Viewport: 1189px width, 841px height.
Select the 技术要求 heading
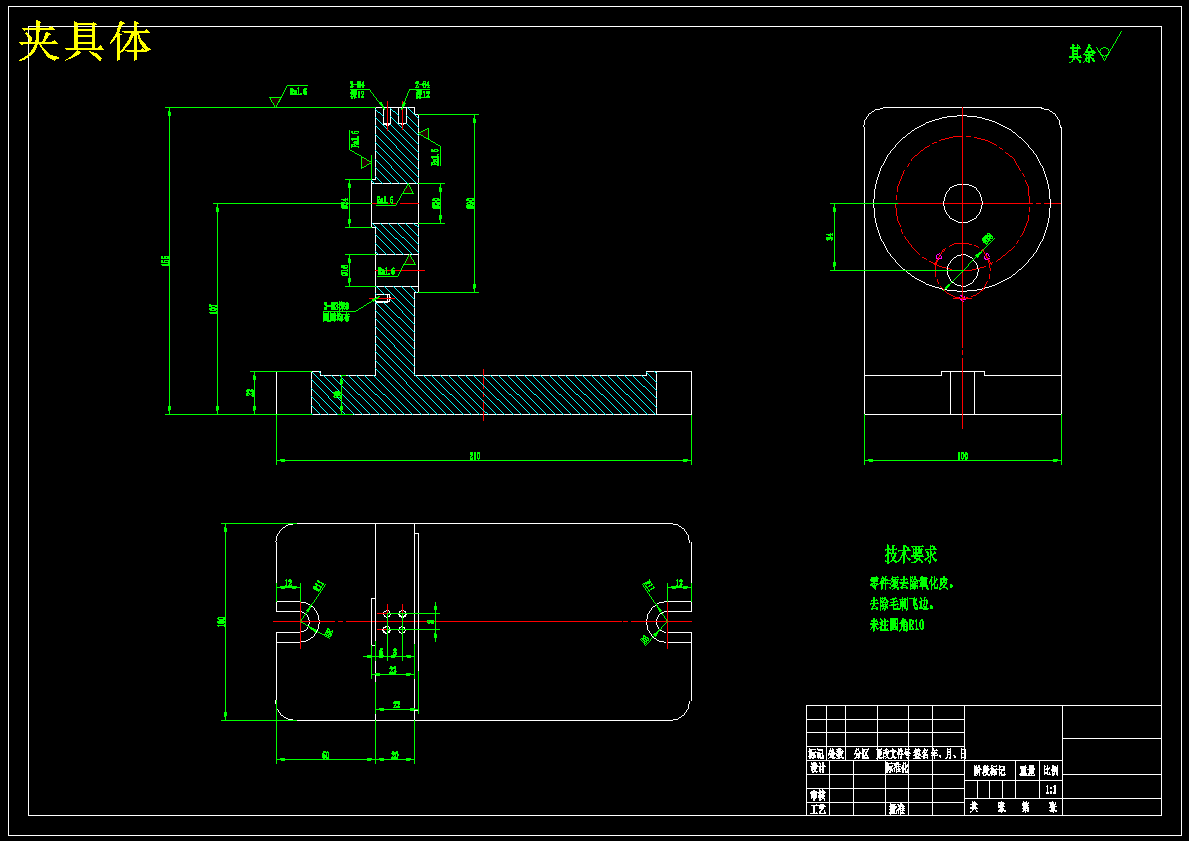[911, 554]
